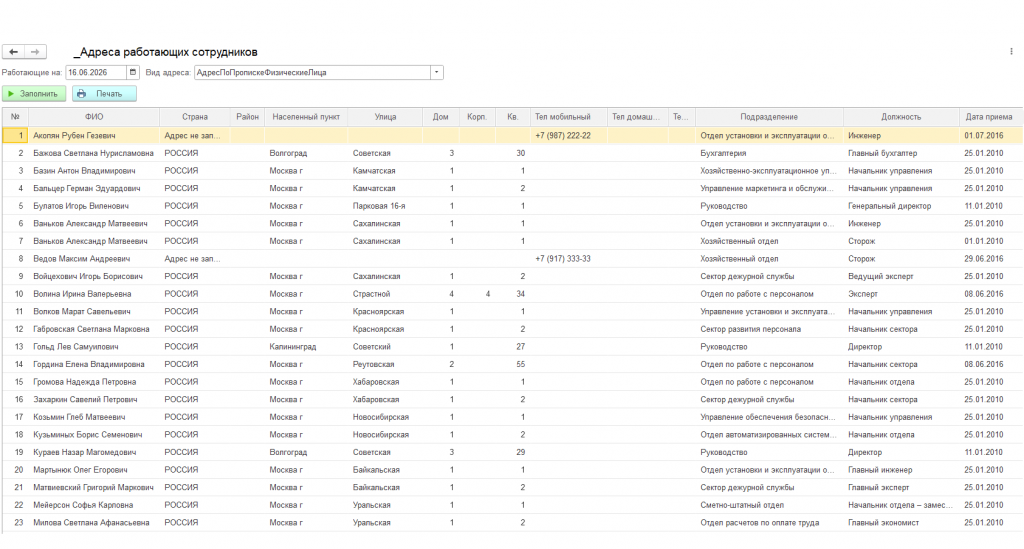Click hire date 01.07.2016
Image resolution: width=1024 pixels, height=549 pixels.
(x=991, y=136)
